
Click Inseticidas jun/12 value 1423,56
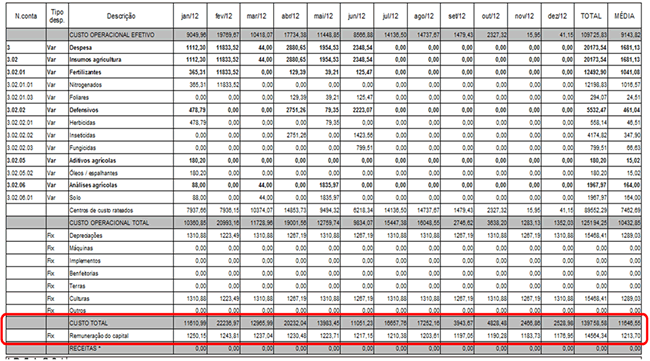[363, 135]
